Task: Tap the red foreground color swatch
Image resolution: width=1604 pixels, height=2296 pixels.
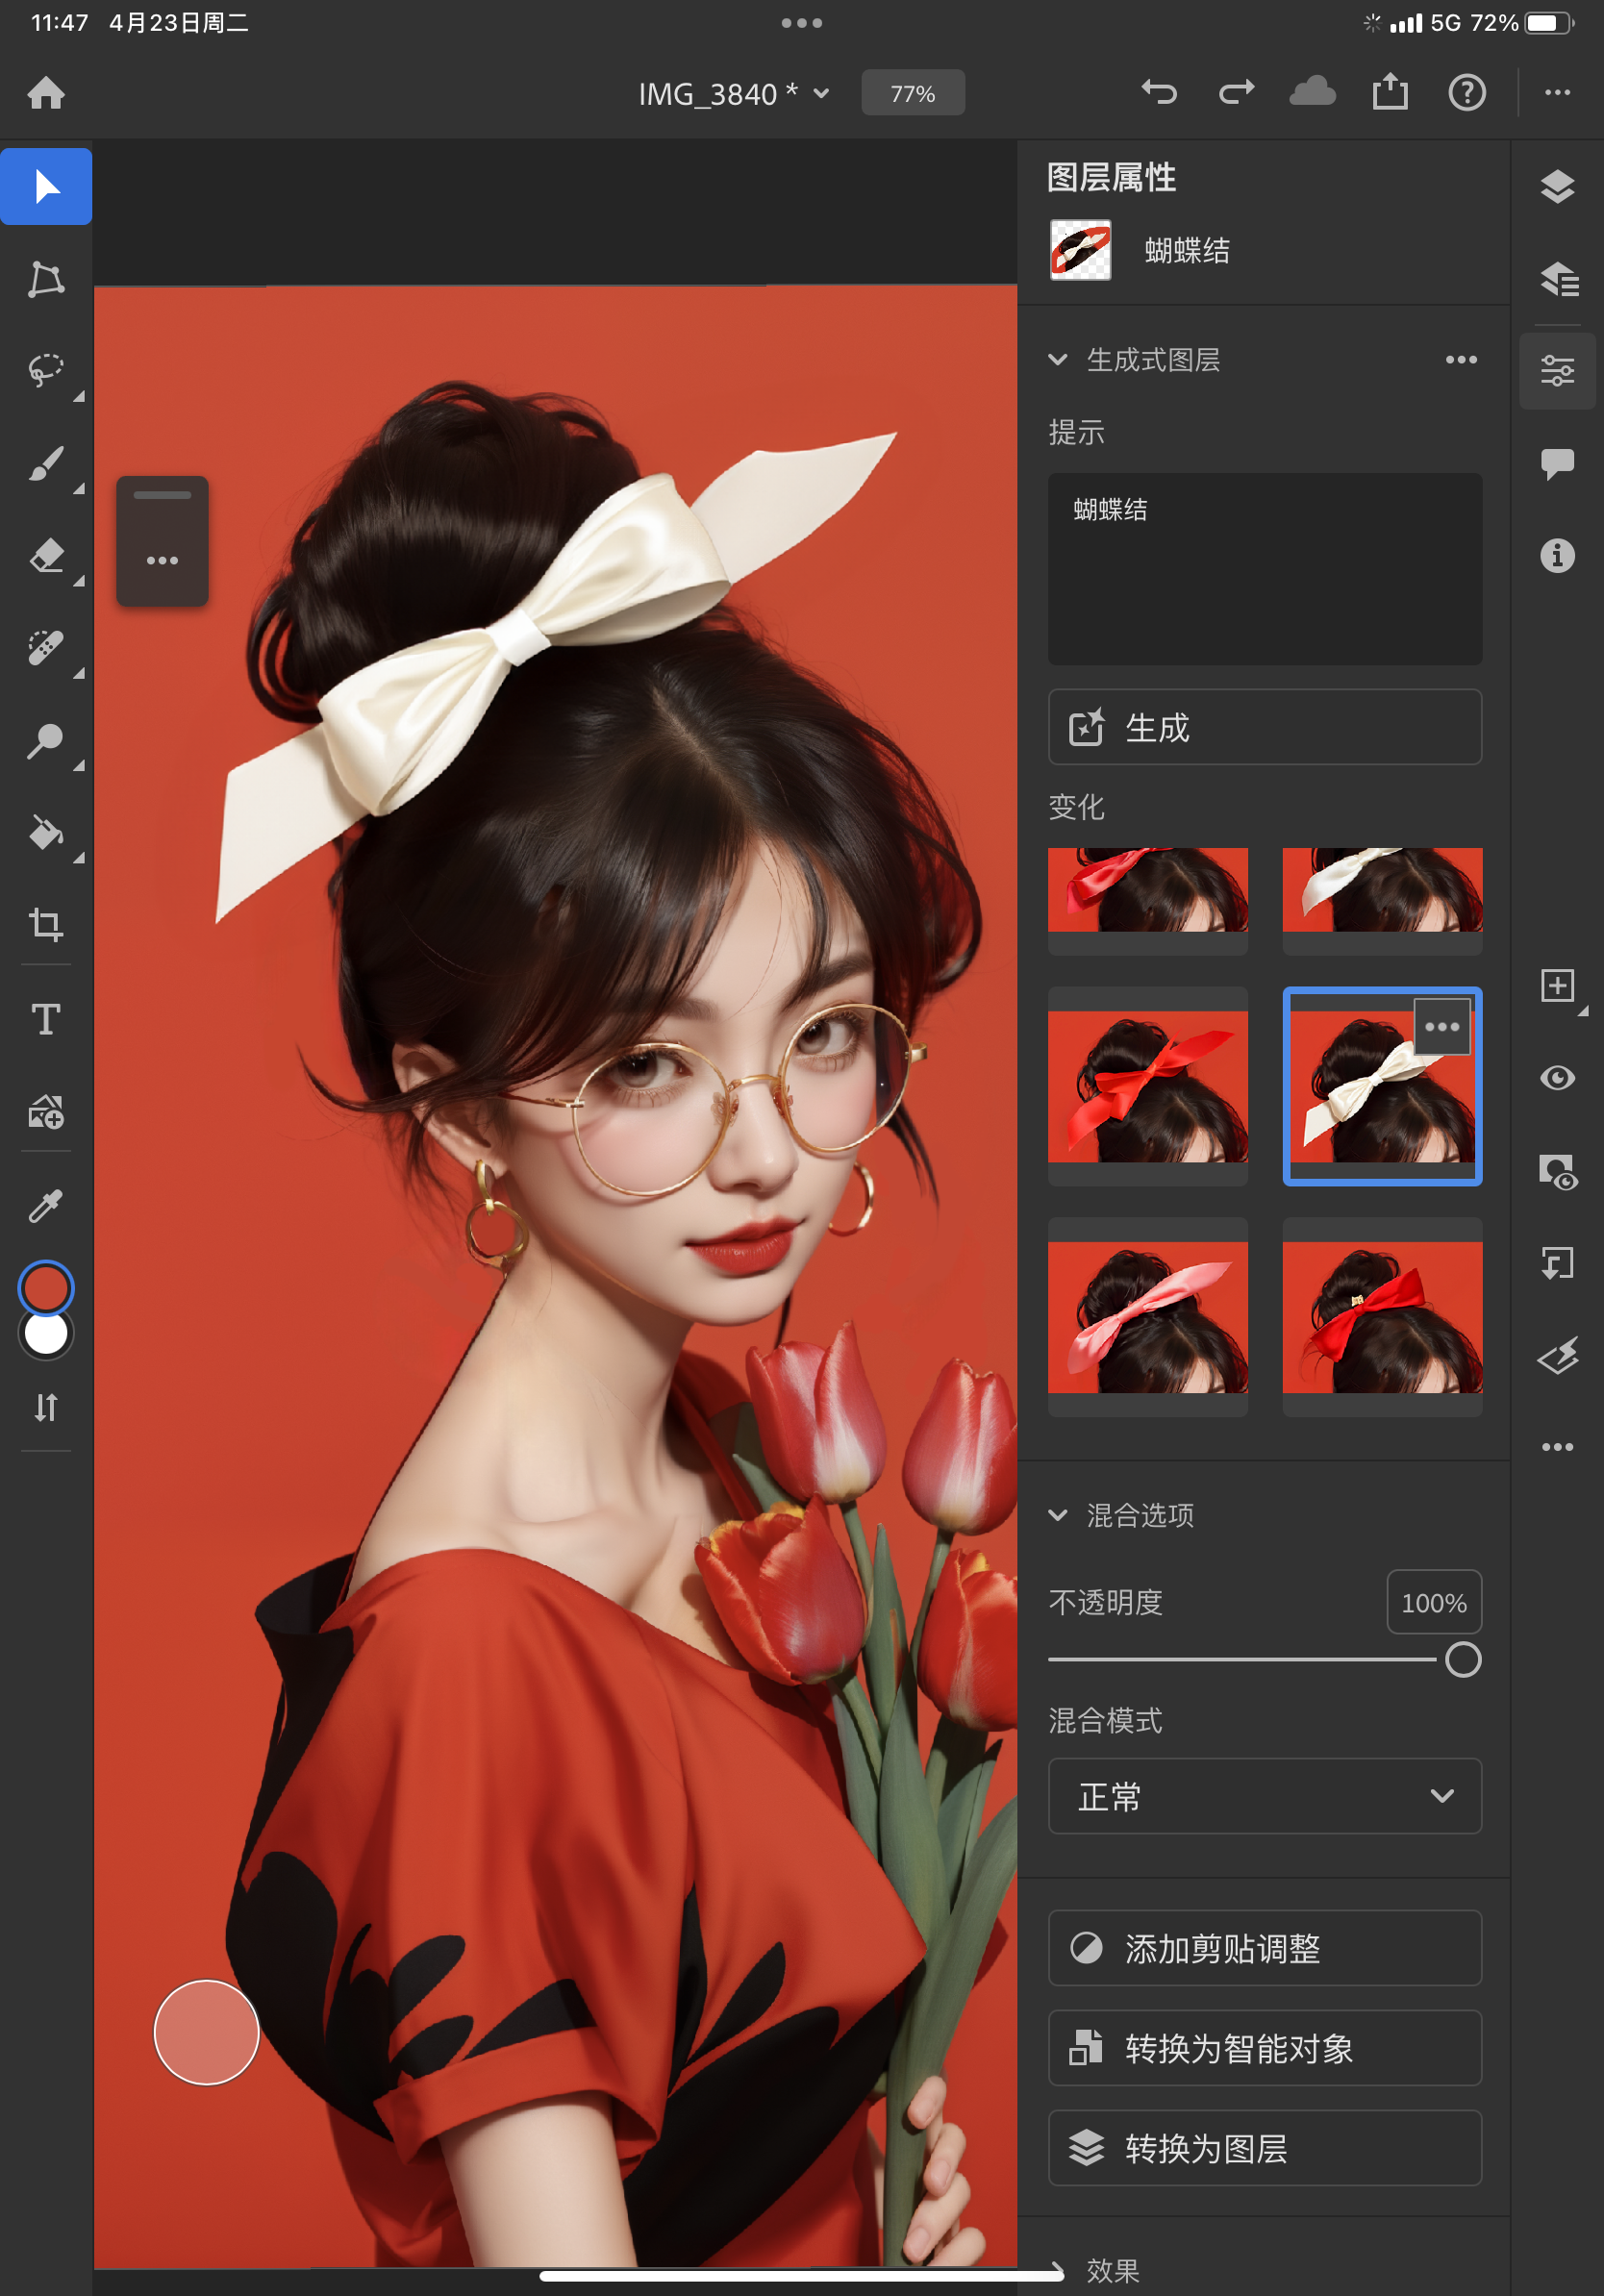Action: pyautogui.click(x=45, y=1288)
